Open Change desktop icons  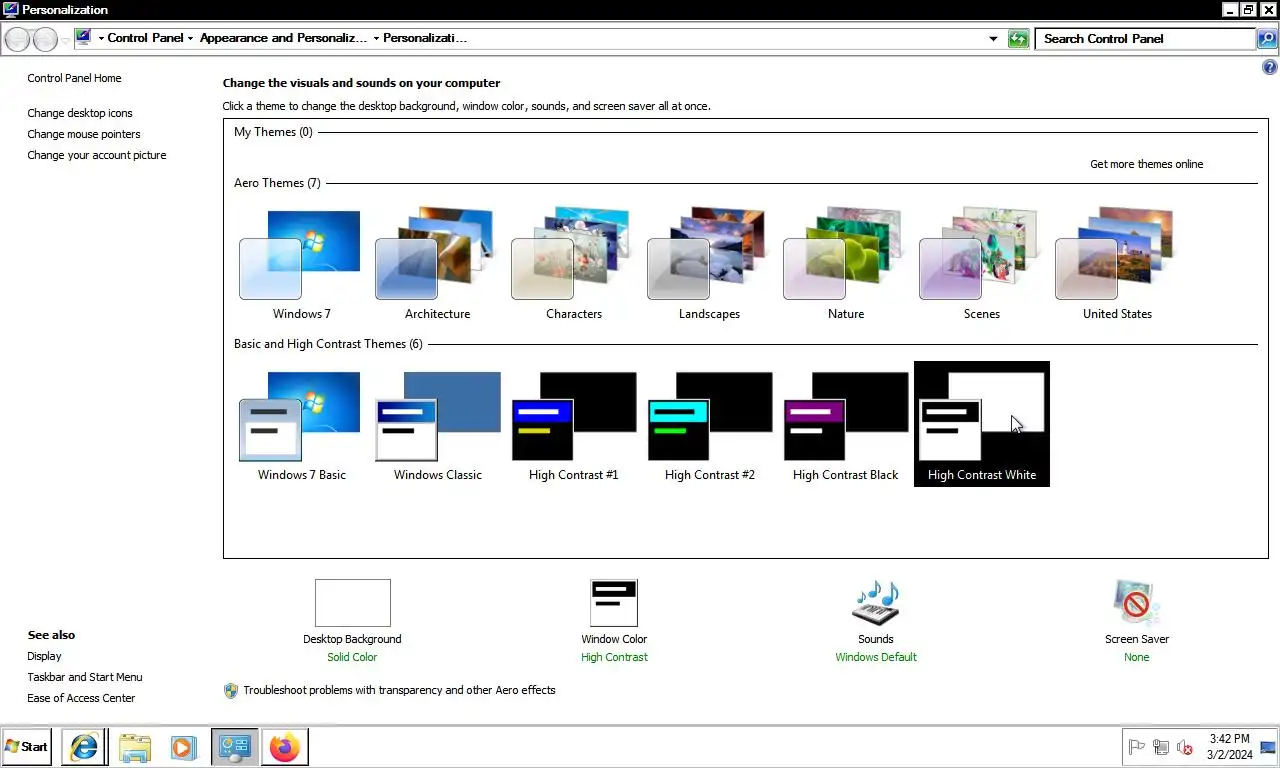coord(80,113)
